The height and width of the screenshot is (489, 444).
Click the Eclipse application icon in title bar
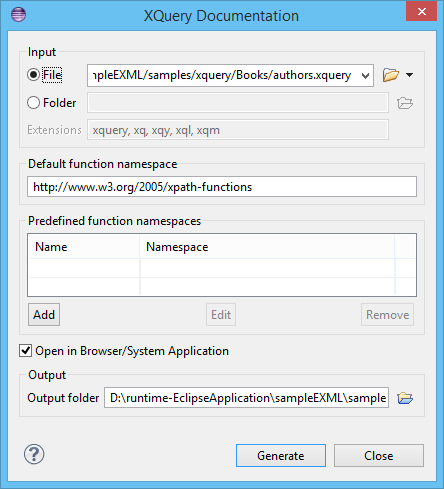[x=18, y=15]
